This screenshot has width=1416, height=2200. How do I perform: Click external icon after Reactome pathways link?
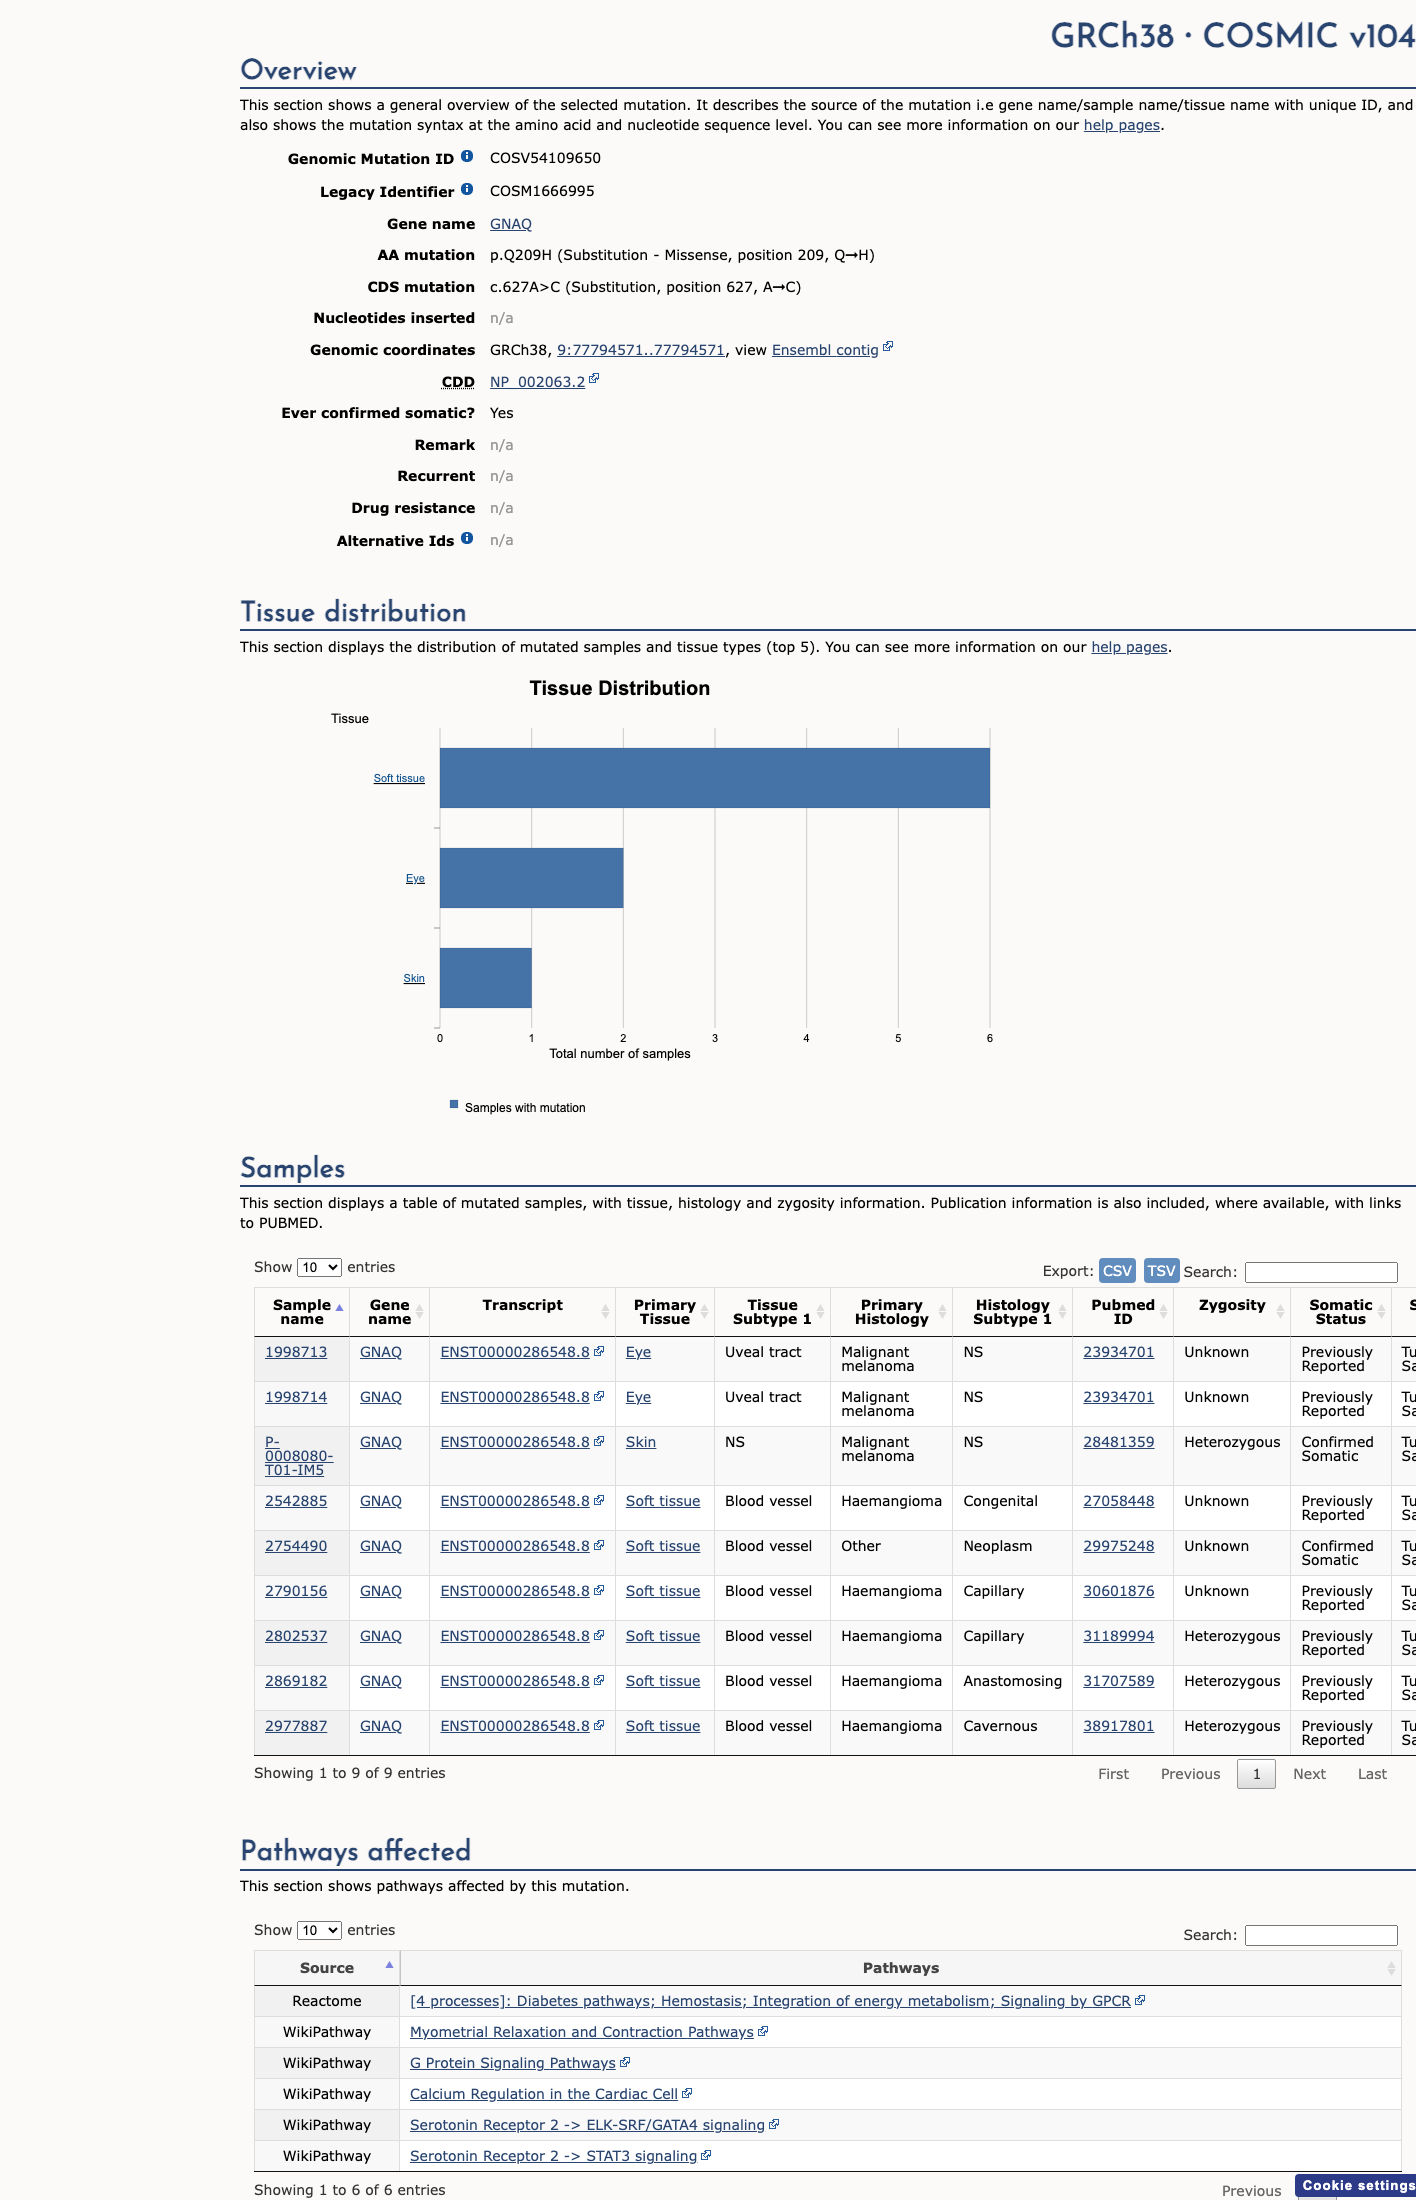tap(1140, 2000)
